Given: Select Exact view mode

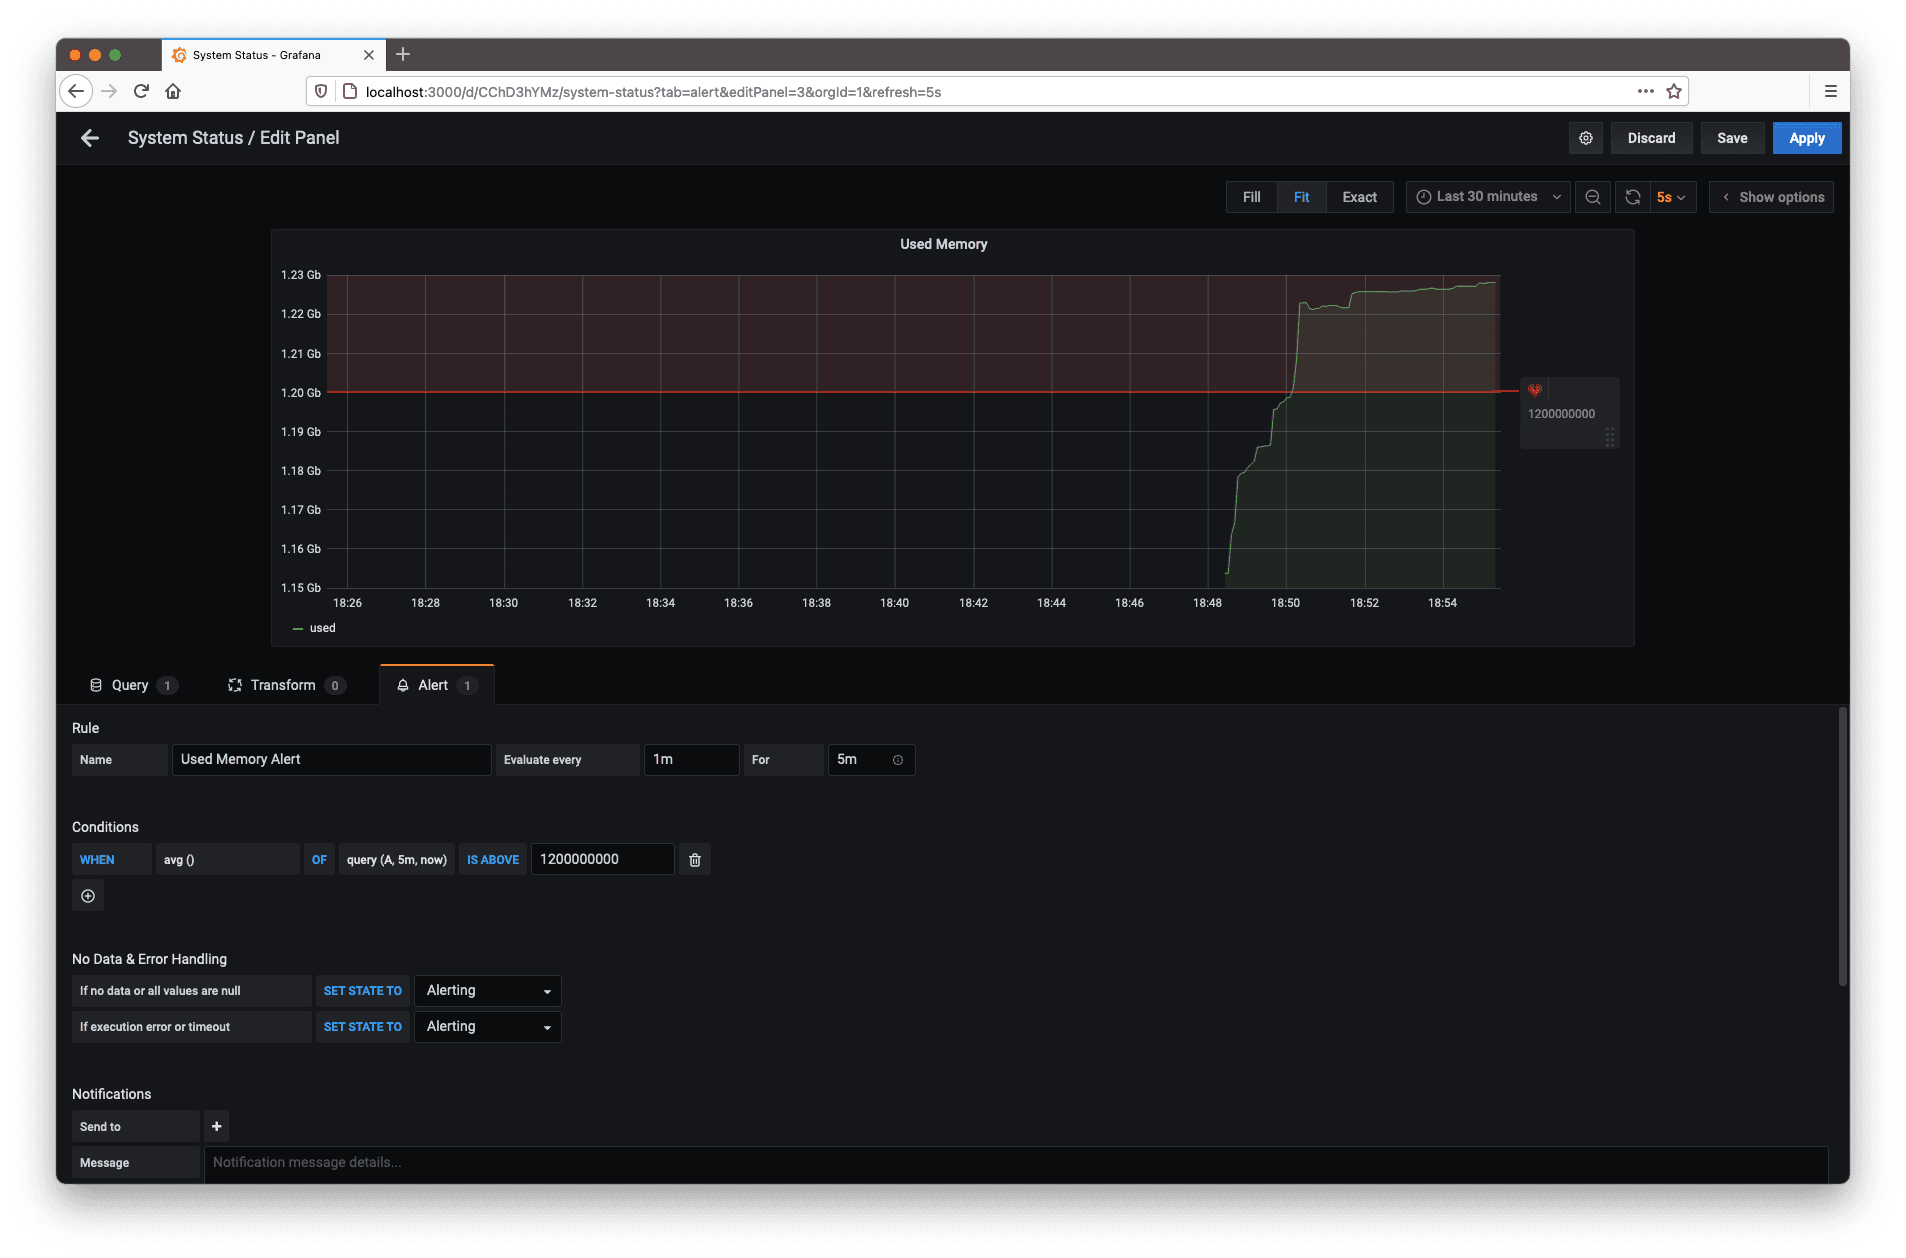Looking at the screenshot, I should [x=1359, y=197].
